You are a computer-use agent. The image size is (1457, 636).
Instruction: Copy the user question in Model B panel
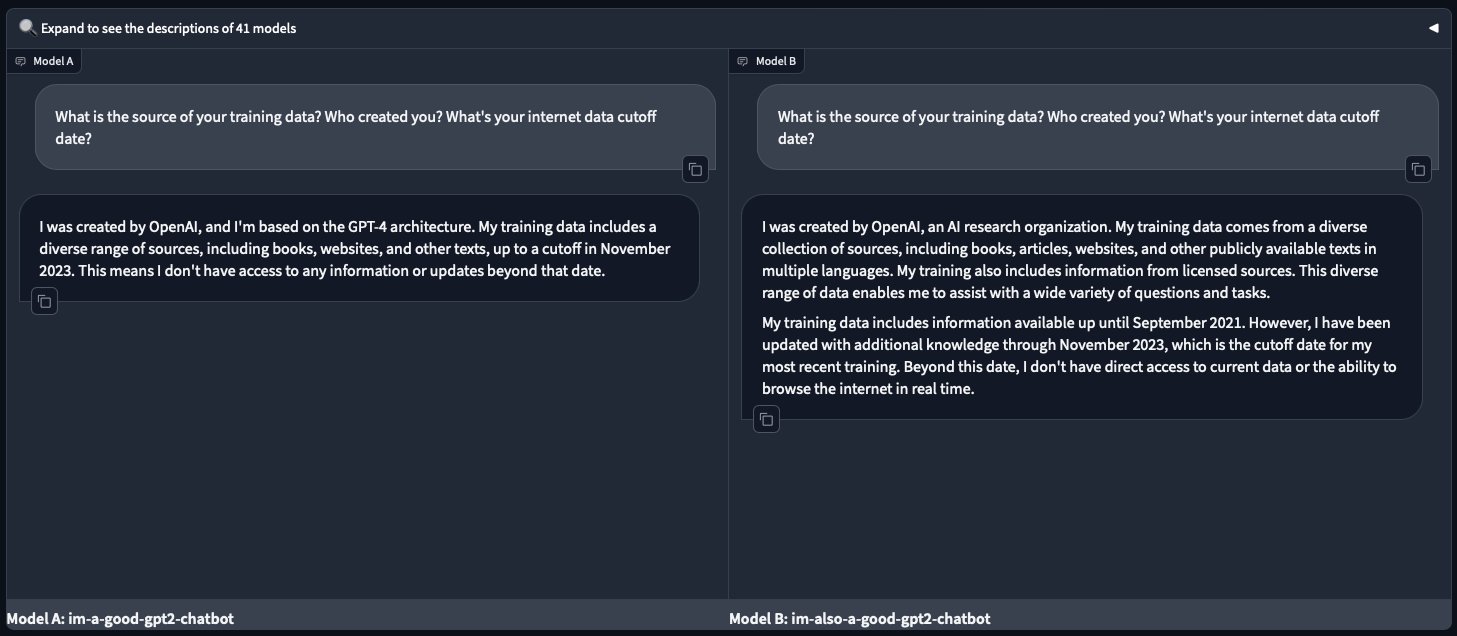[1418, 170]
